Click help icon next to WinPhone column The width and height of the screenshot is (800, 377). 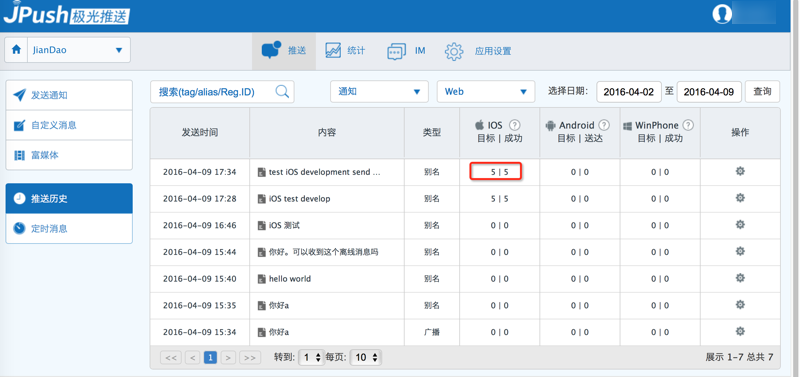[688, 125]
